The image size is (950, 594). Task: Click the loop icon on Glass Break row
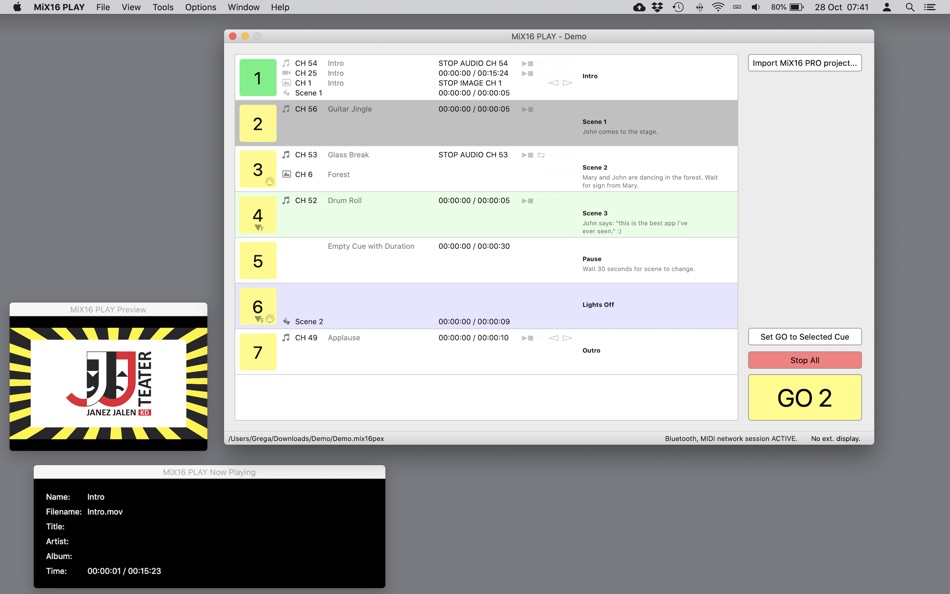coord(541,155)
